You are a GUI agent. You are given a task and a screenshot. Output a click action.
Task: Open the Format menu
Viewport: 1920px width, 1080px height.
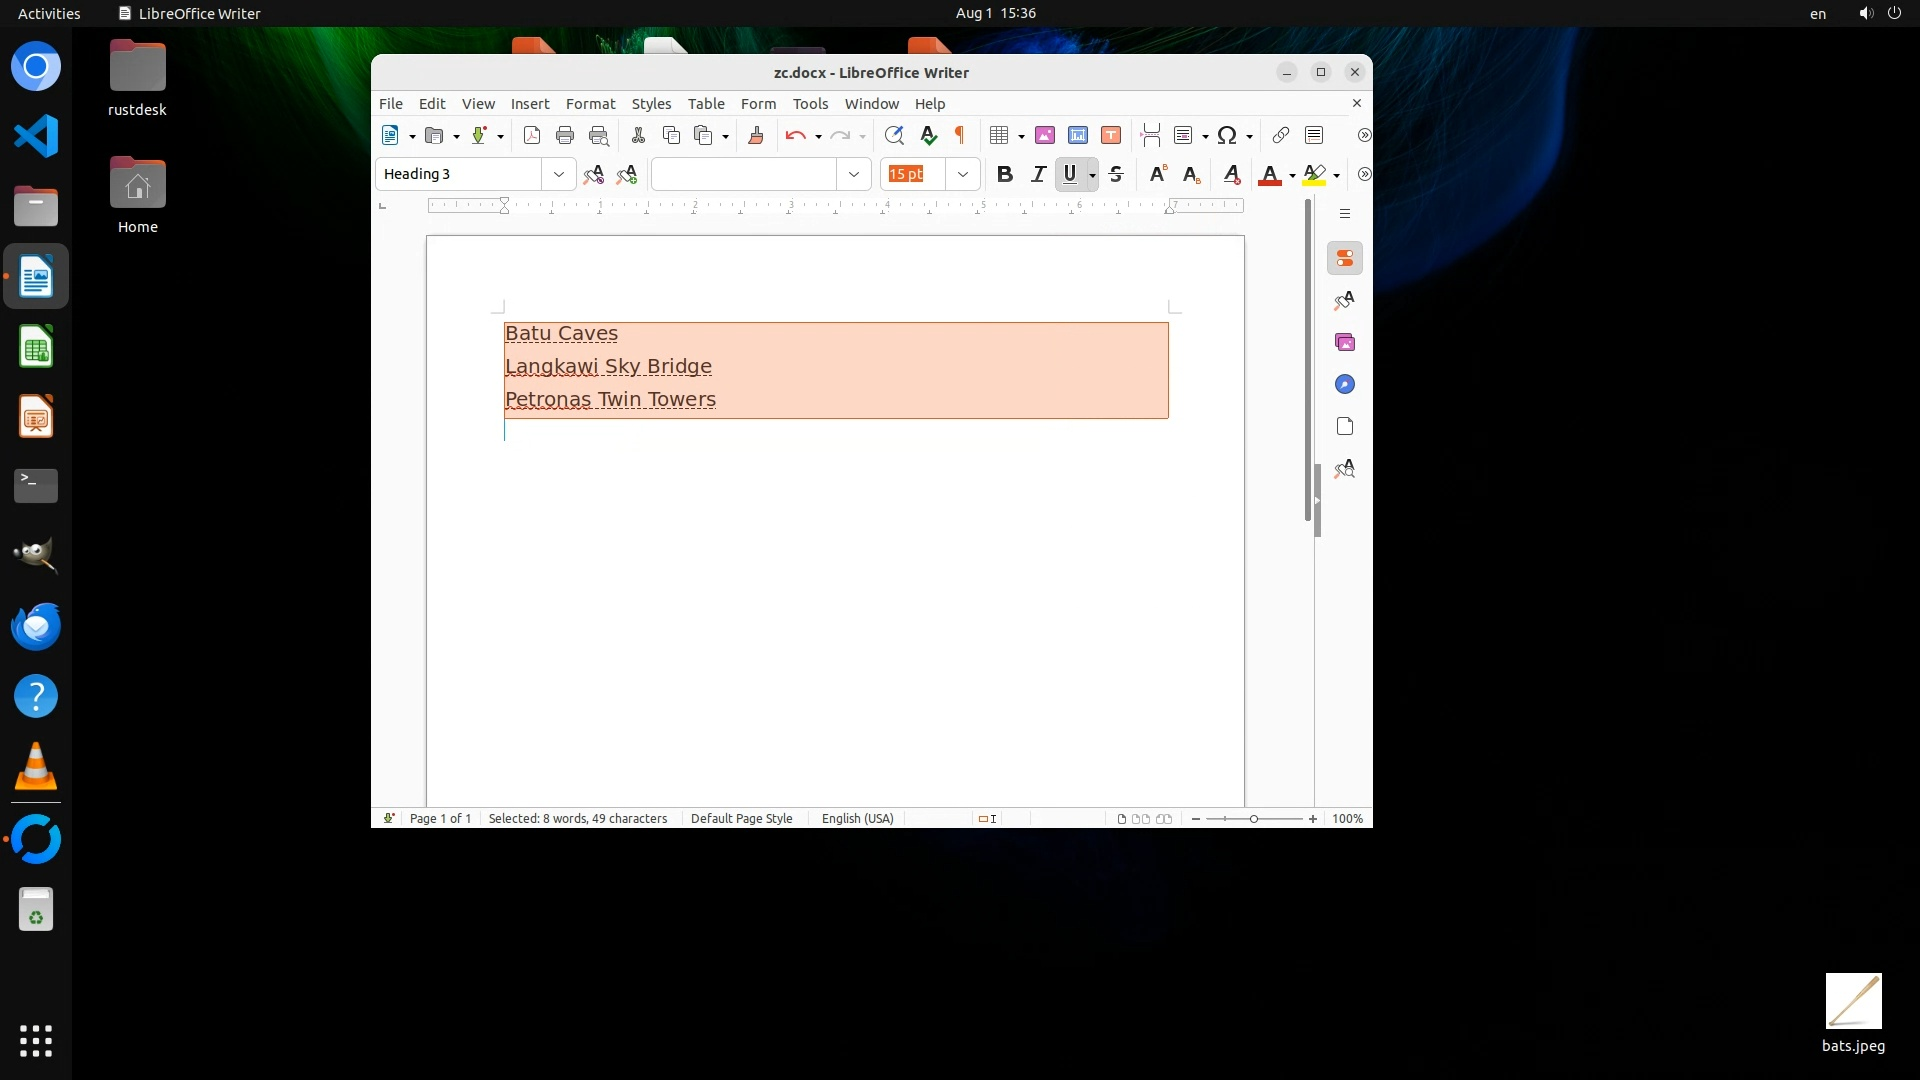(x=590, y=103)
